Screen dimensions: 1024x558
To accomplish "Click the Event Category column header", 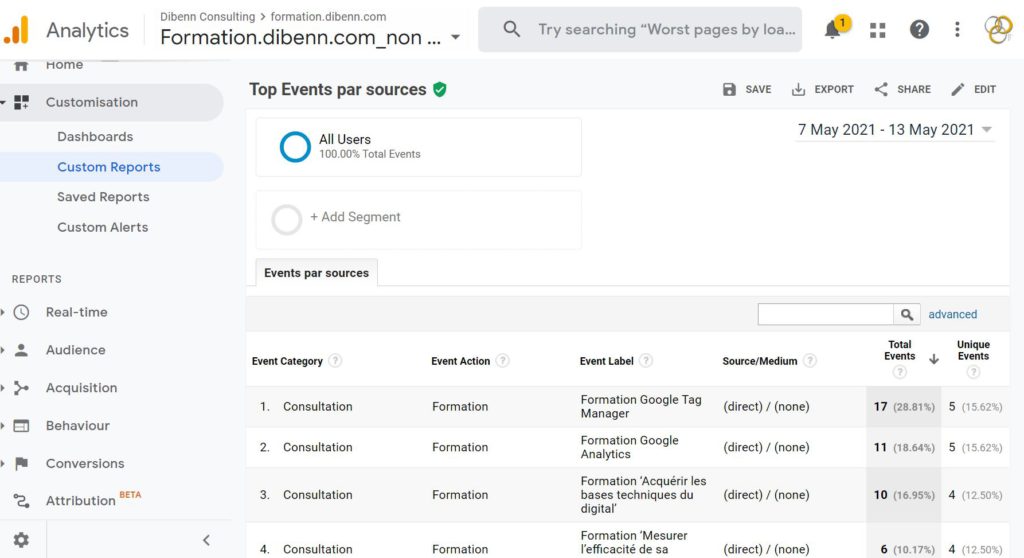I will pos(287,361).
